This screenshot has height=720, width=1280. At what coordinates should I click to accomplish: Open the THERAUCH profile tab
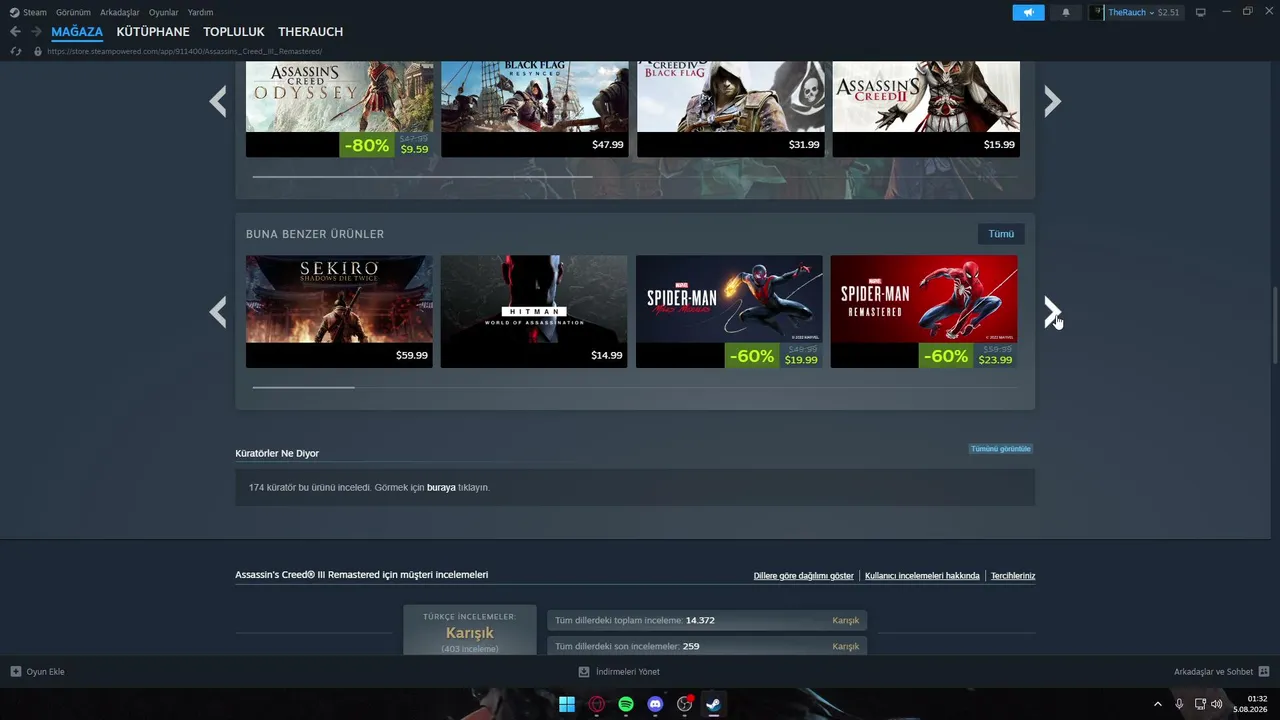pyautogui.click(x=310, y=32)
